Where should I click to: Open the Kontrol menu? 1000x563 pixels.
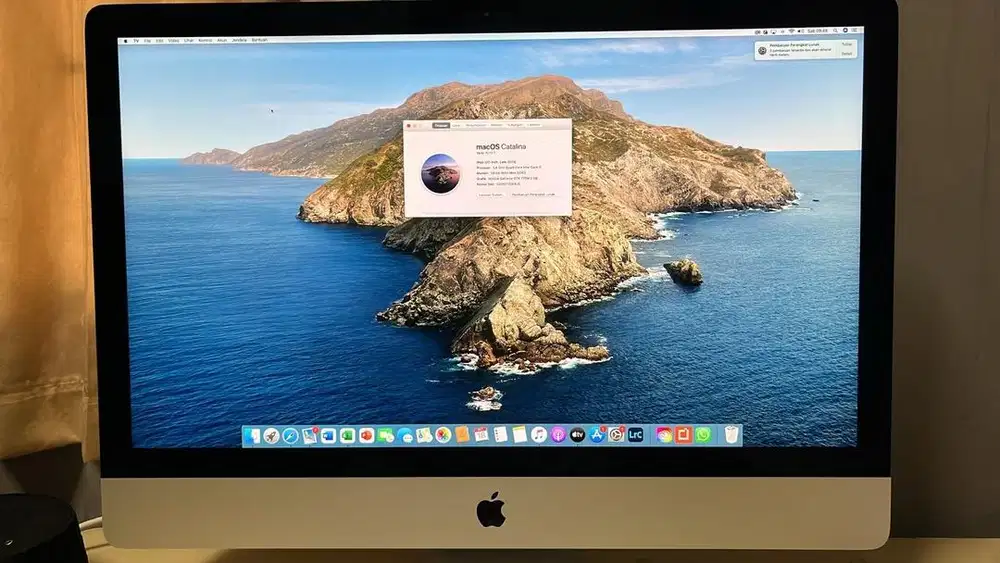[205, 41]
